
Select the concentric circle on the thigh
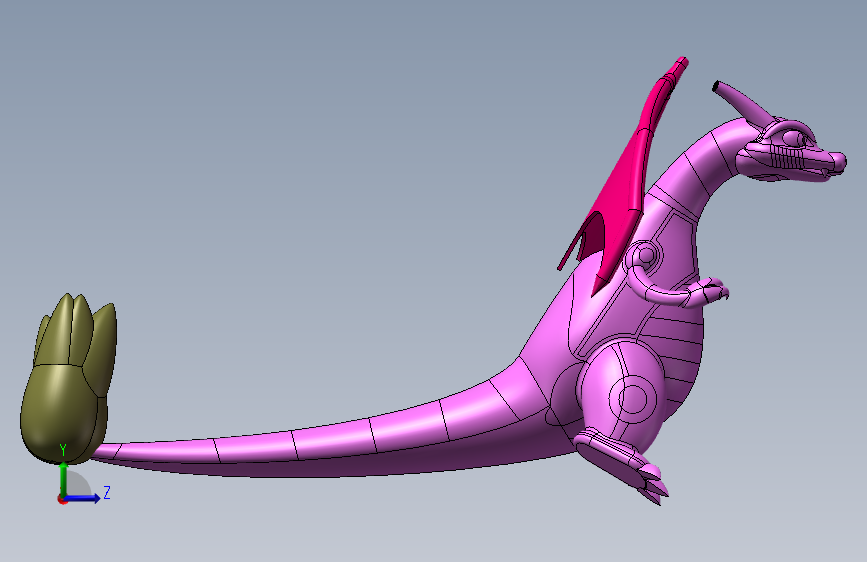(x=632, y=398)
